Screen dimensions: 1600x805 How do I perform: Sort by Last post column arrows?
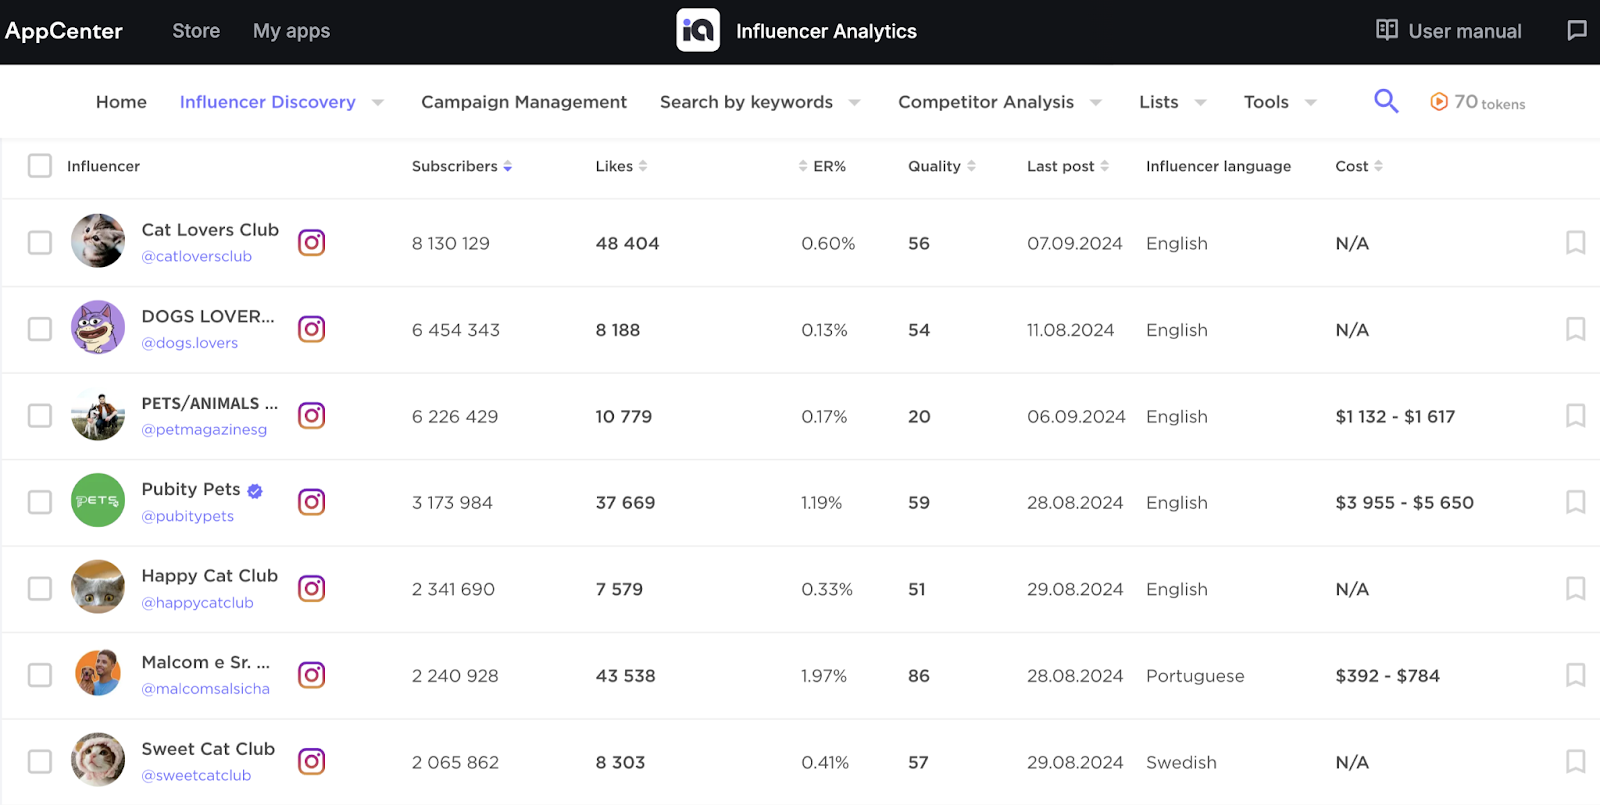[1105, 166]
